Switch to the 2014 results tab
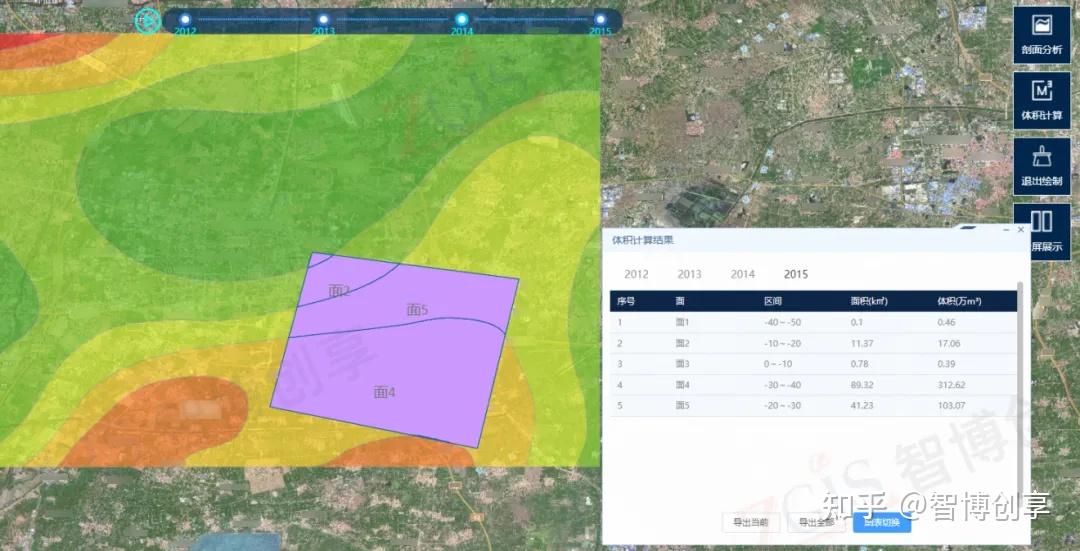Image resolution: width=1080 pixels, height=551 pixels. (742, 274)
